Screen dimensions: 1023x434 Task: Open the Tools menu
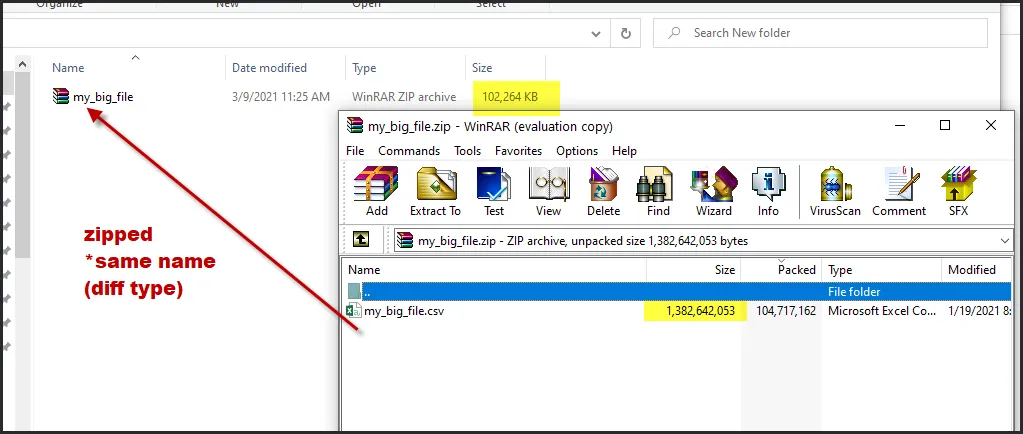pos(467,151)
